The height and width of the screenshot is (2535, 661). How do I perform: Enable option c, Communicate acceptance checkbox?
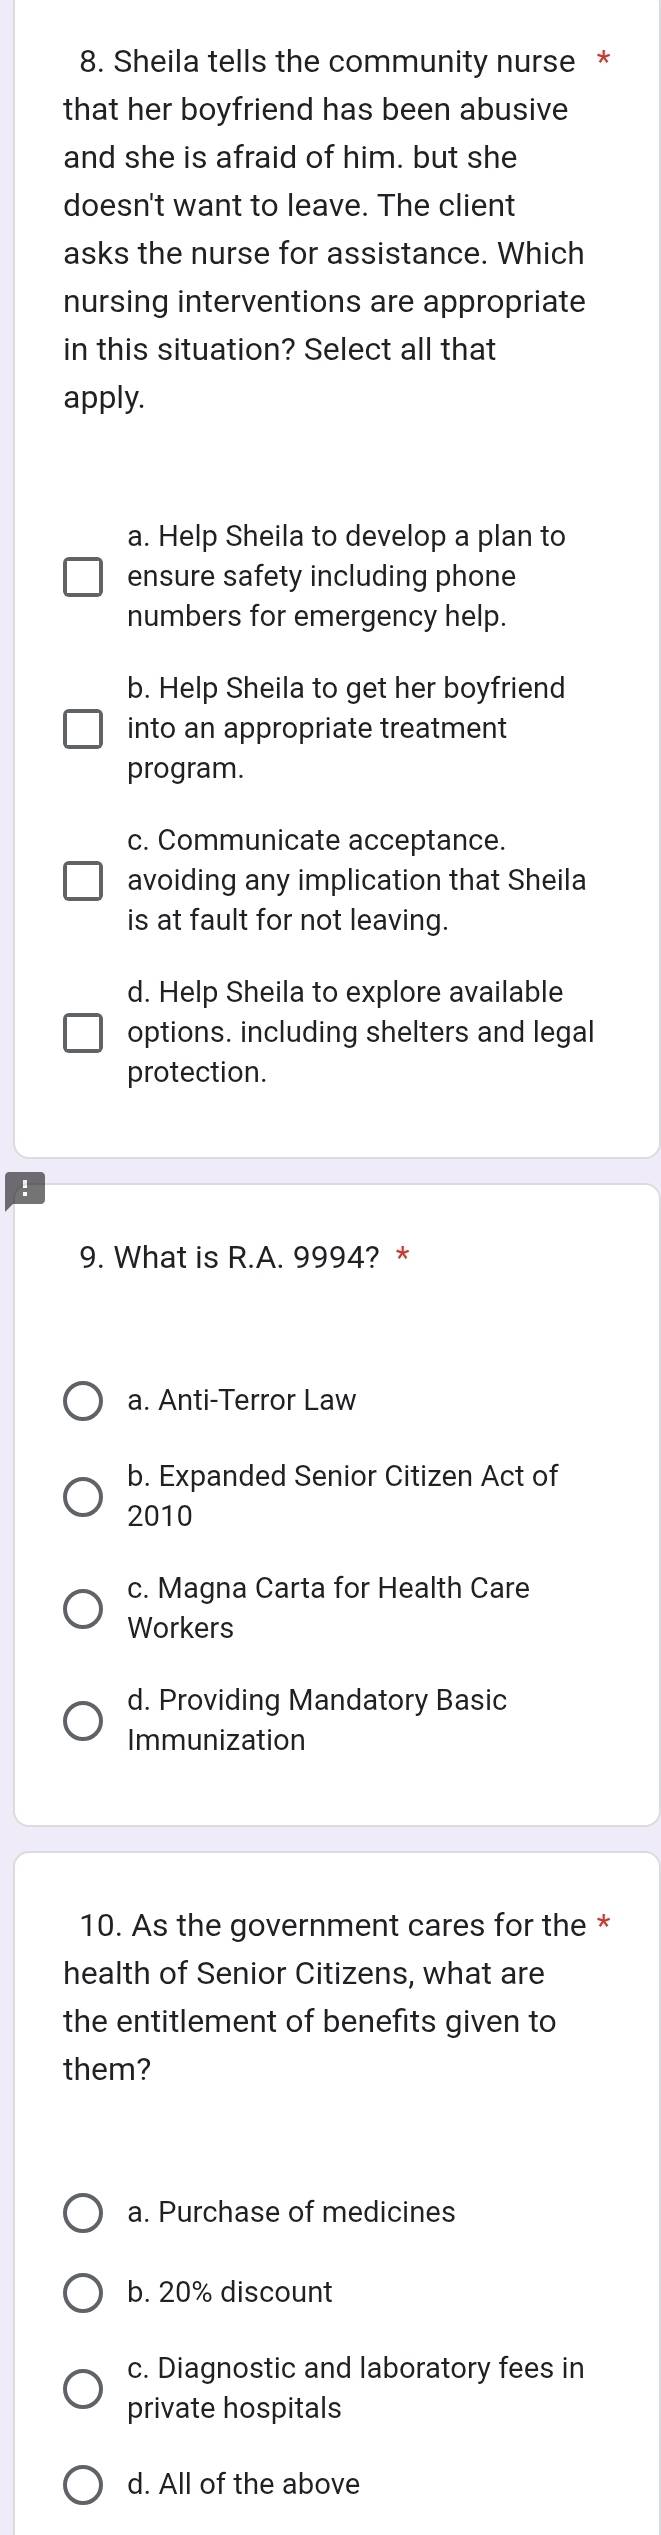83,881
